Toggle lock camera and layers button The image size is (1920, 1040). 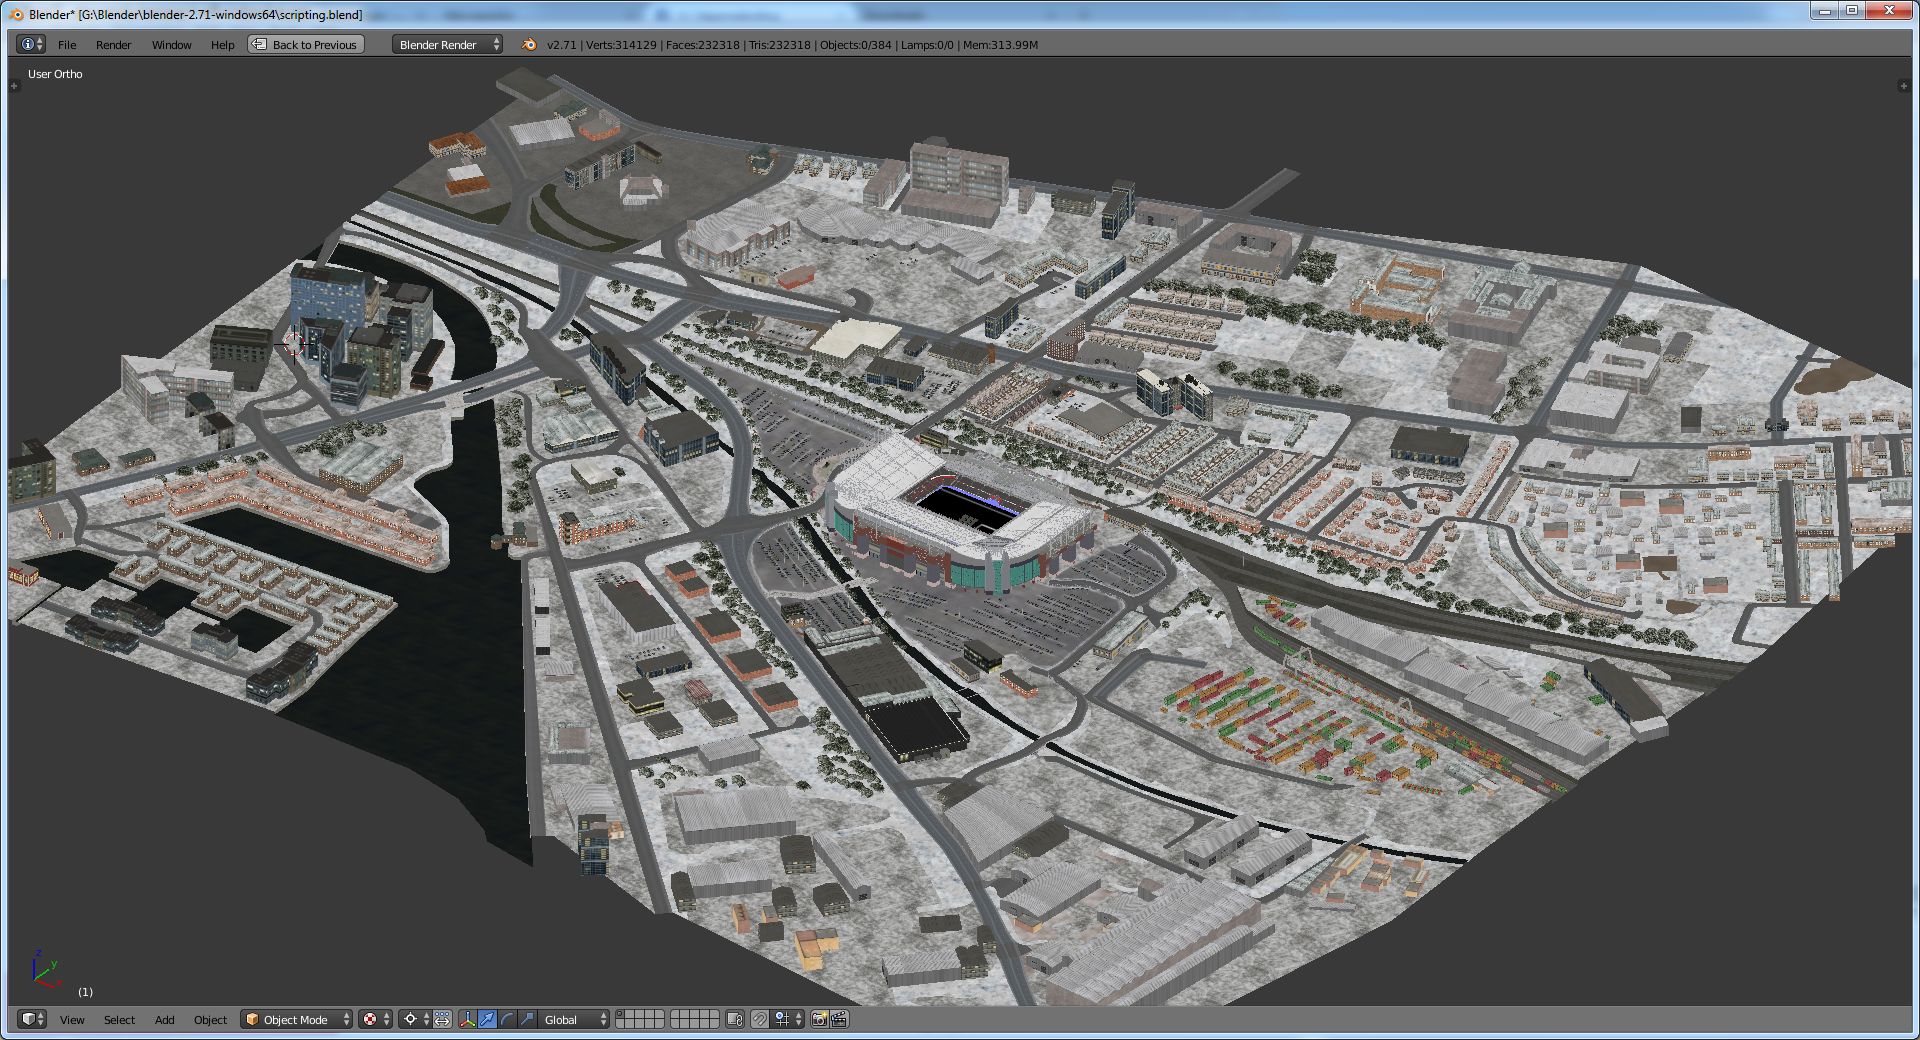[x=735, y=1019]
